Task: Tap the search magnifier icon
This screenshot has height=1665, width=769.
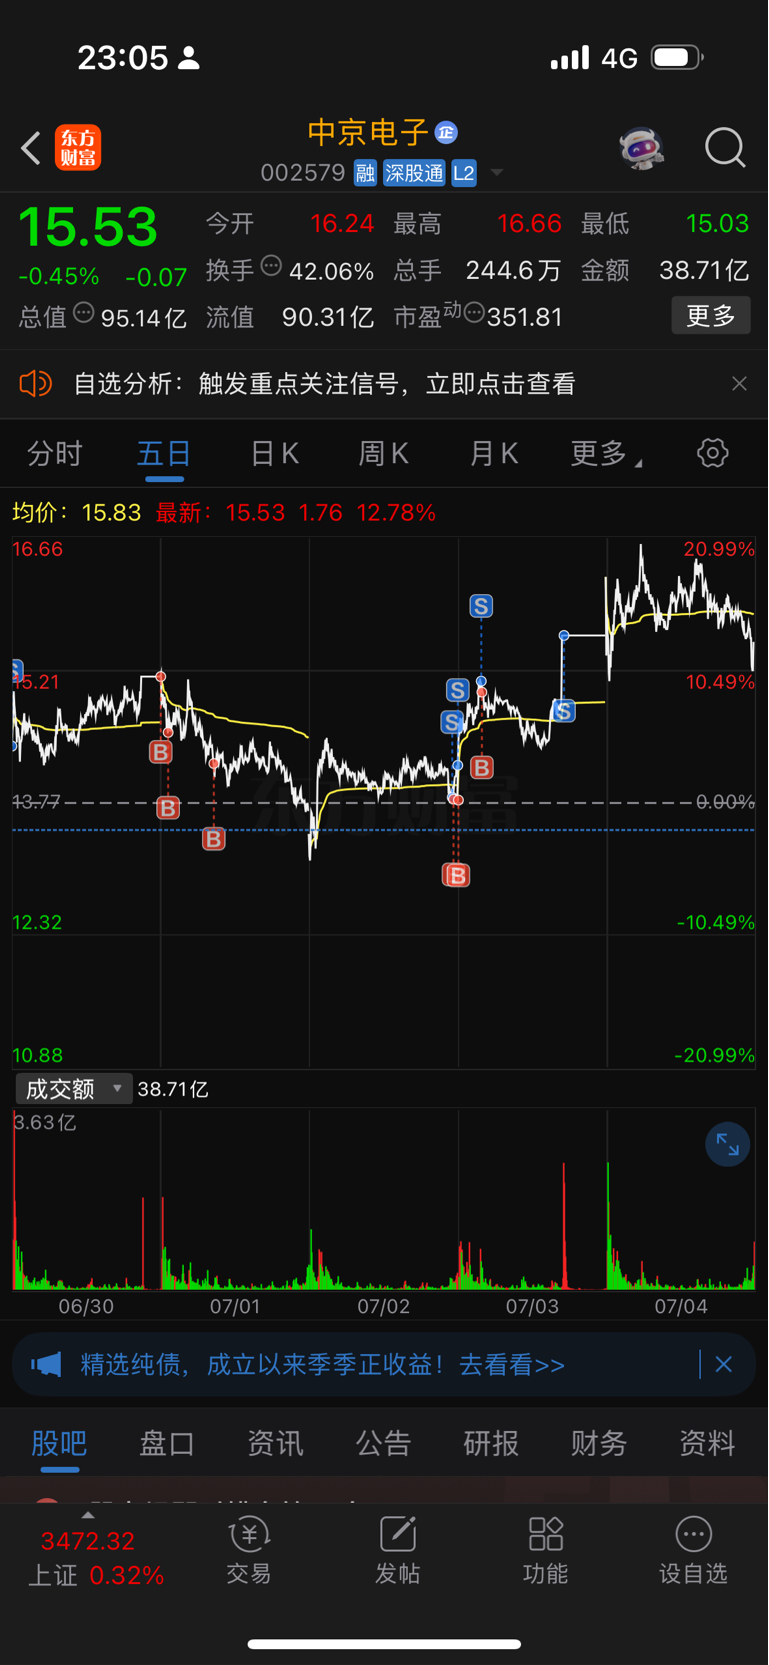Action: point(725,148)
